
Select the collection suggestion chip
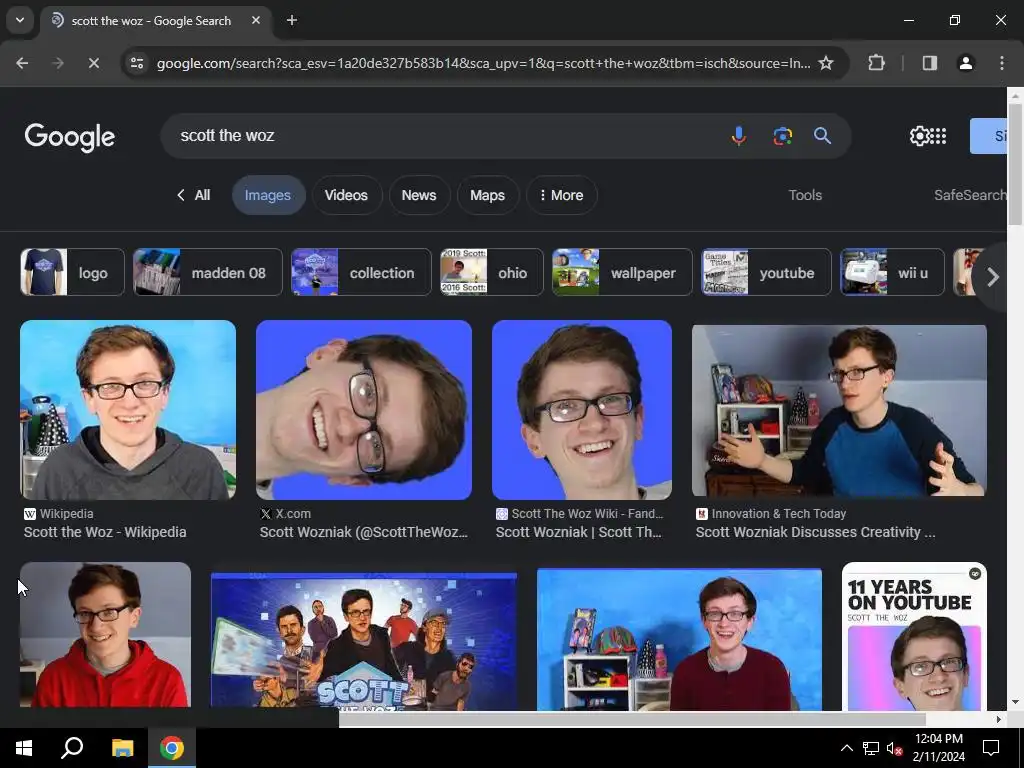point(361,272)
